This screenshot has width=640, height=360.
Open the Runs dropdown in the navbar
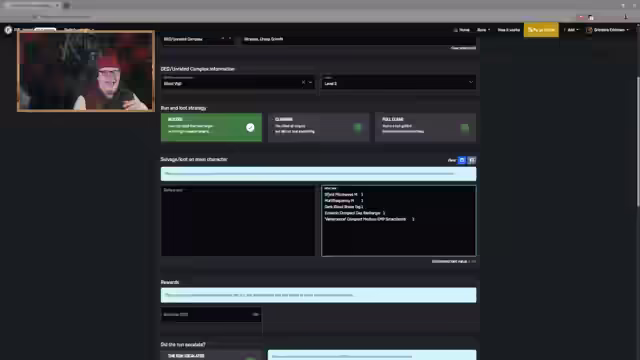pos(484,30)
